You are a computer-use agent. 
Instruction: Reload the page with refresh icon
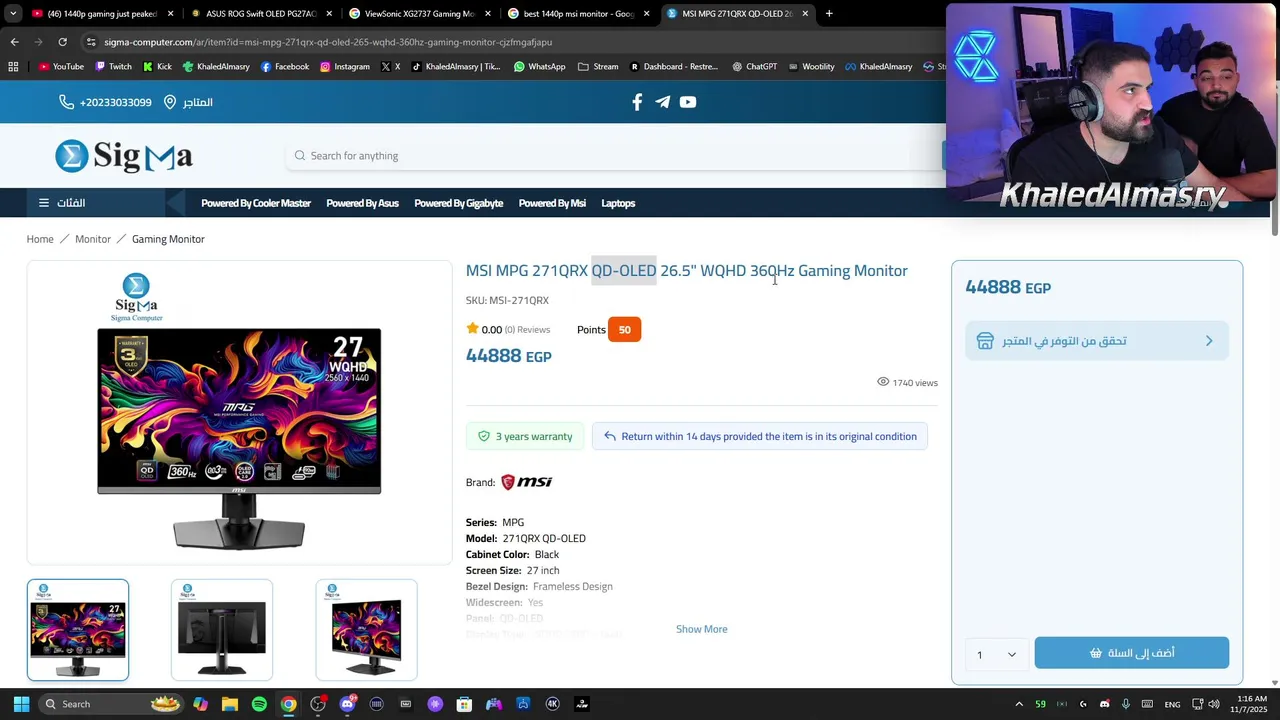tap(62, 42)
